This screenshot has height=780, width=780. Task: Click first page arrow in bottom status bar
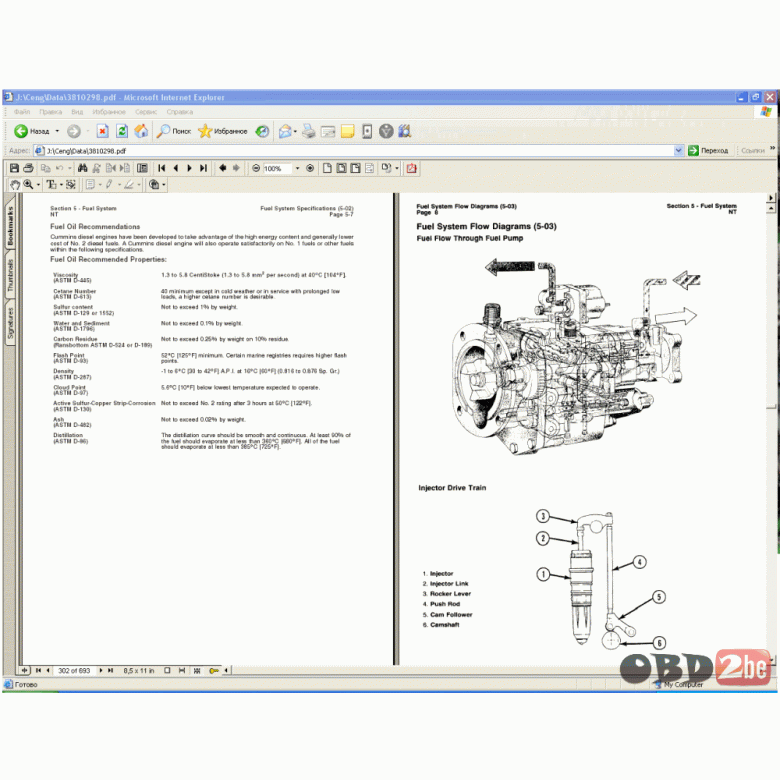pyautogui.click(x=38, y=671)
